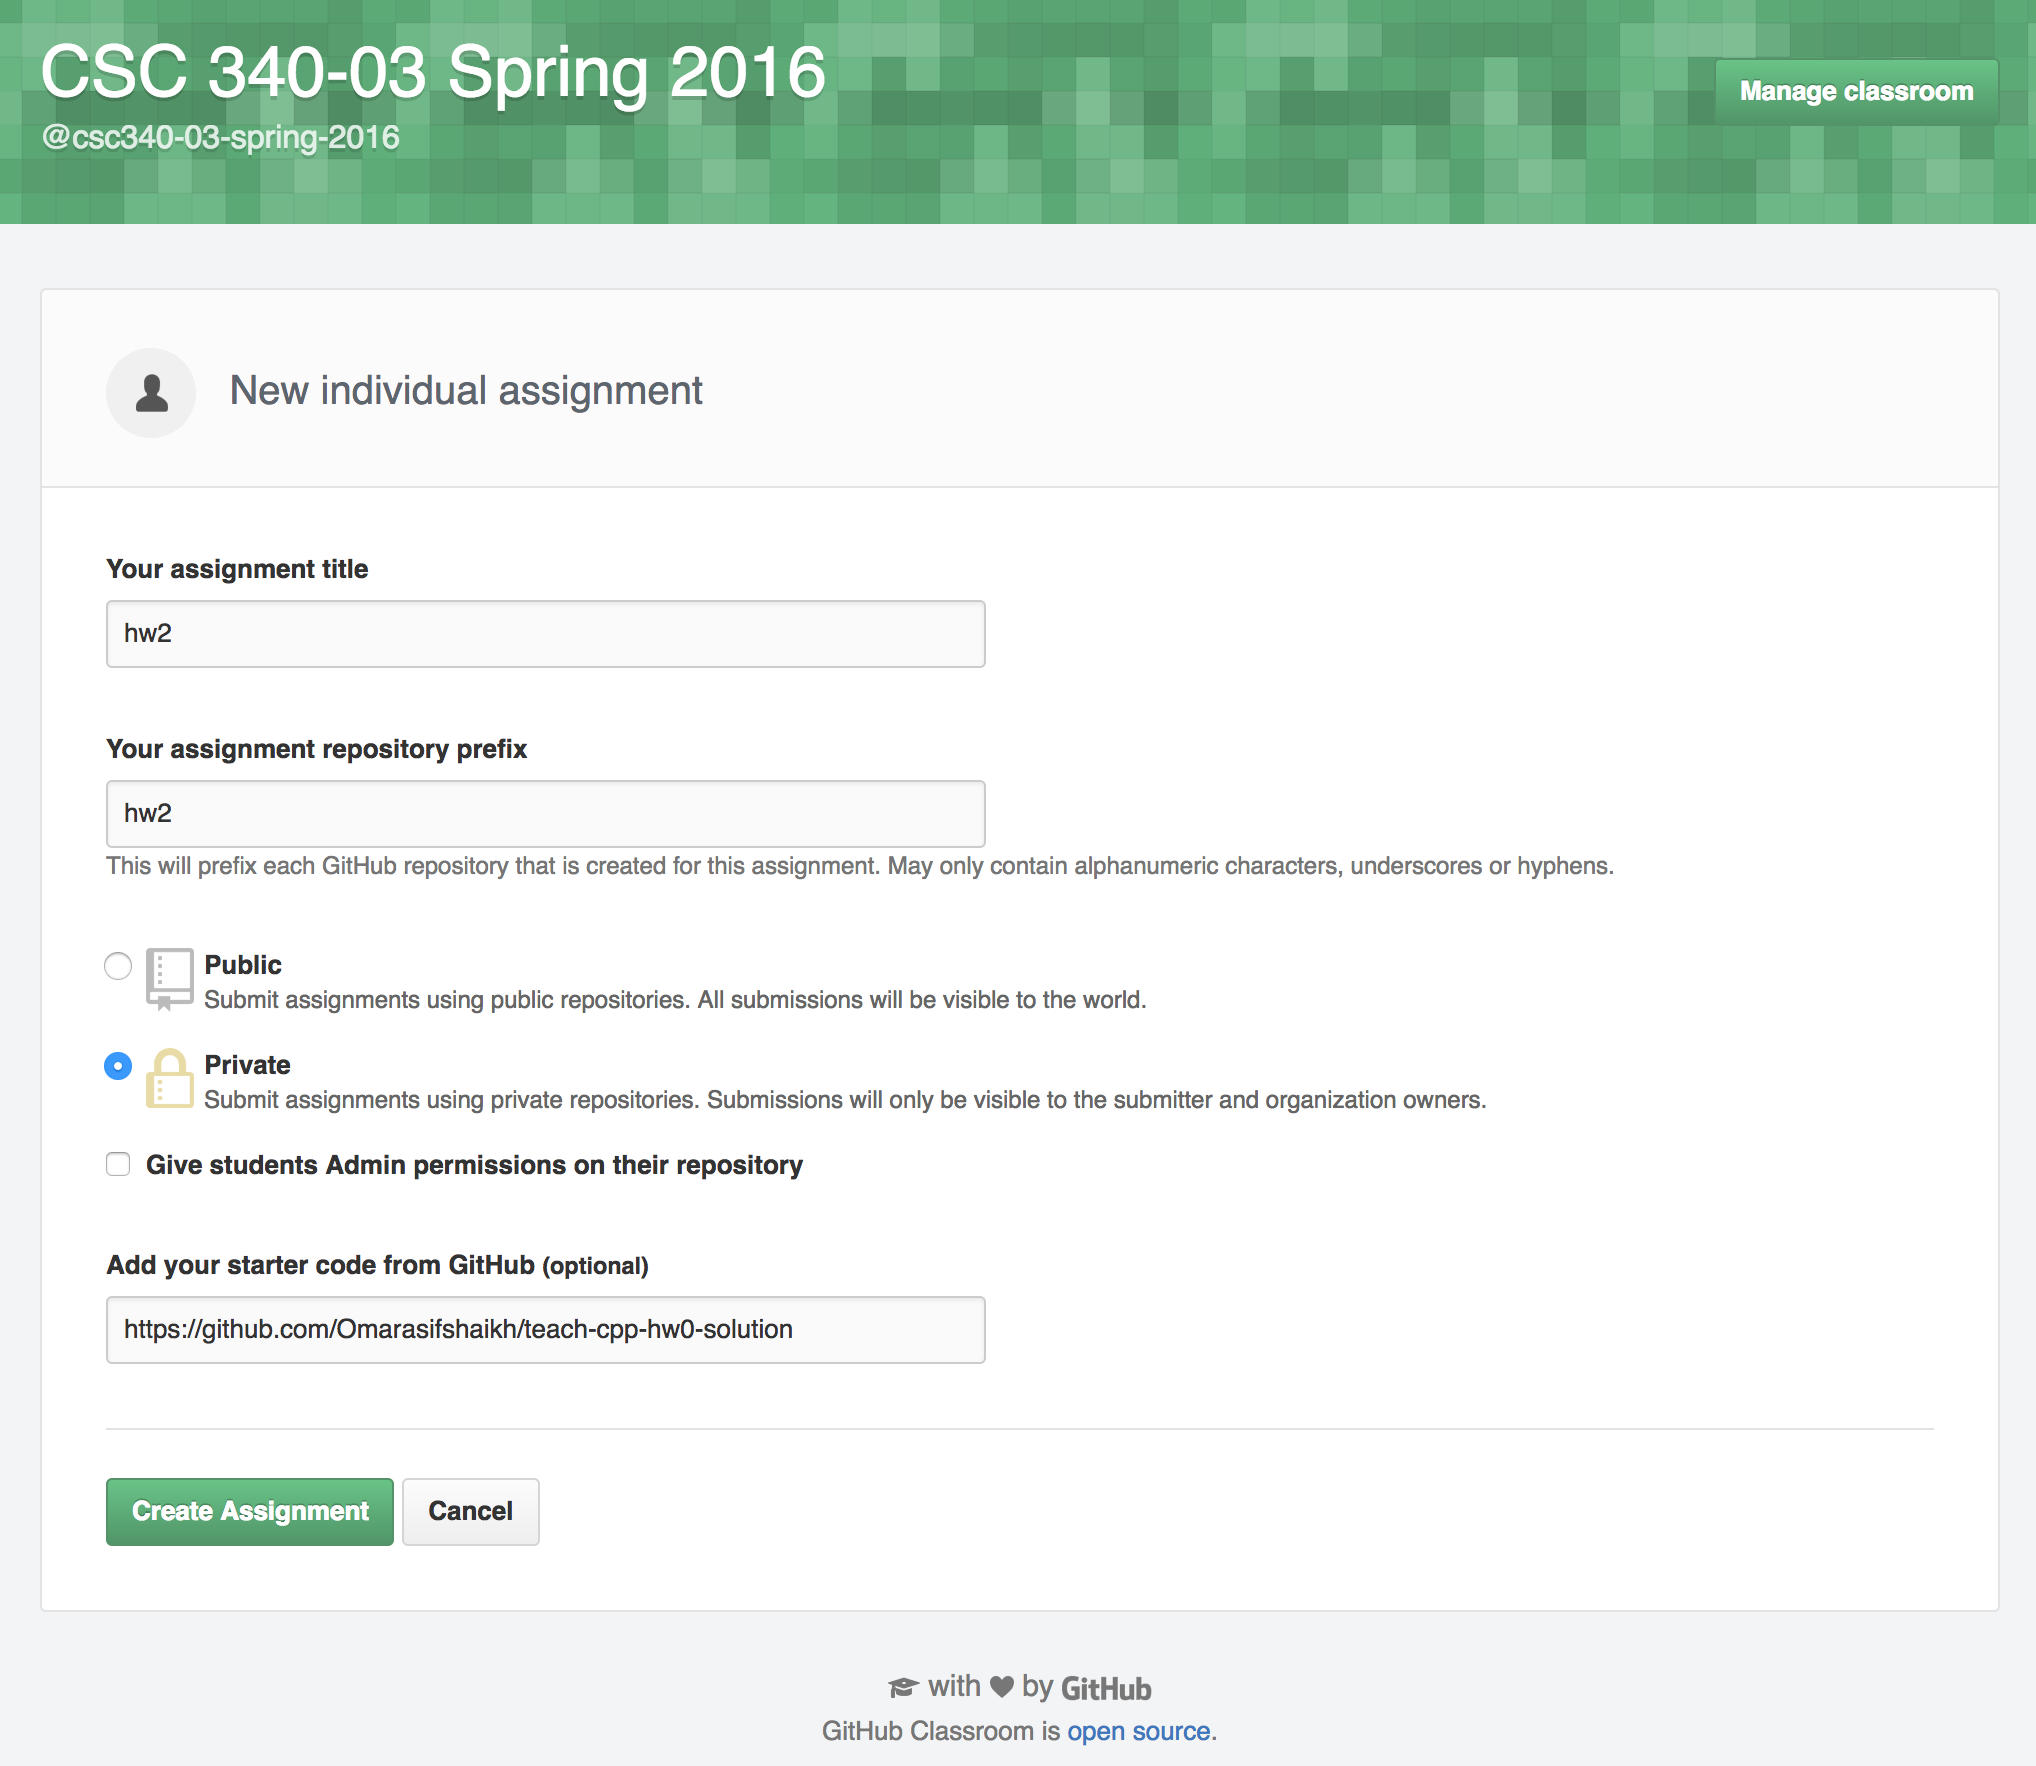
Task: Click the Public option label text
Action: tap(243, 965)
